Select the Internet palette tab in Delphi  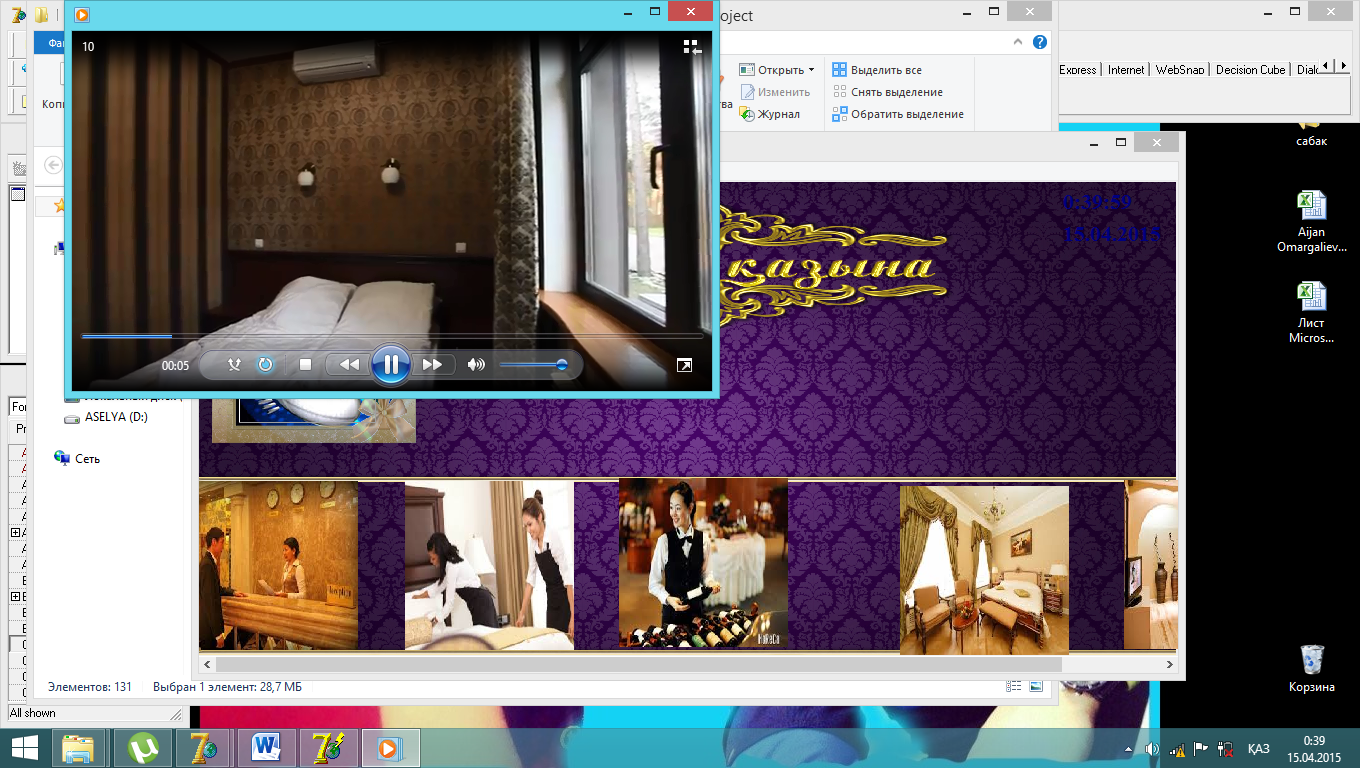point(1126,70)
